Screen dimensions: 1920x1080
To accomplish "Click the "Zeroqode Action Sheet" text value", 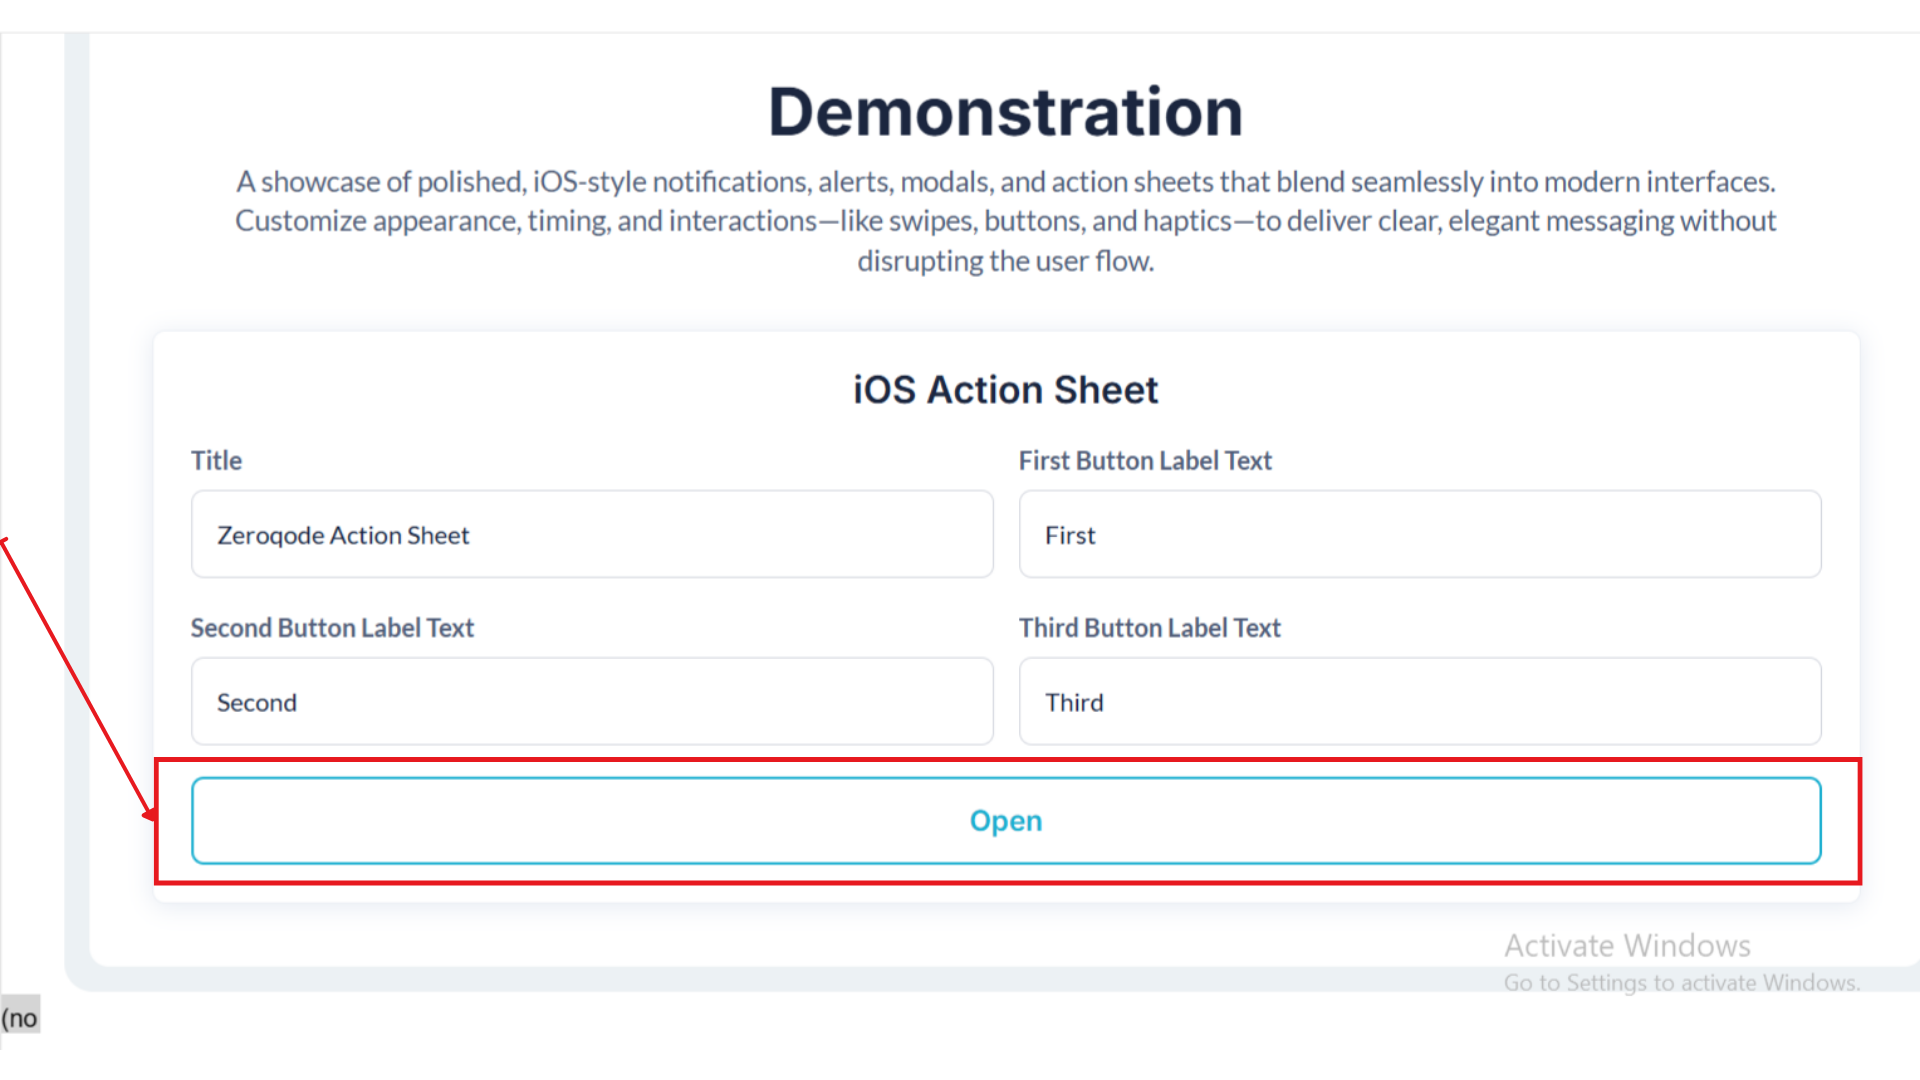I will [x=343, y=536].
